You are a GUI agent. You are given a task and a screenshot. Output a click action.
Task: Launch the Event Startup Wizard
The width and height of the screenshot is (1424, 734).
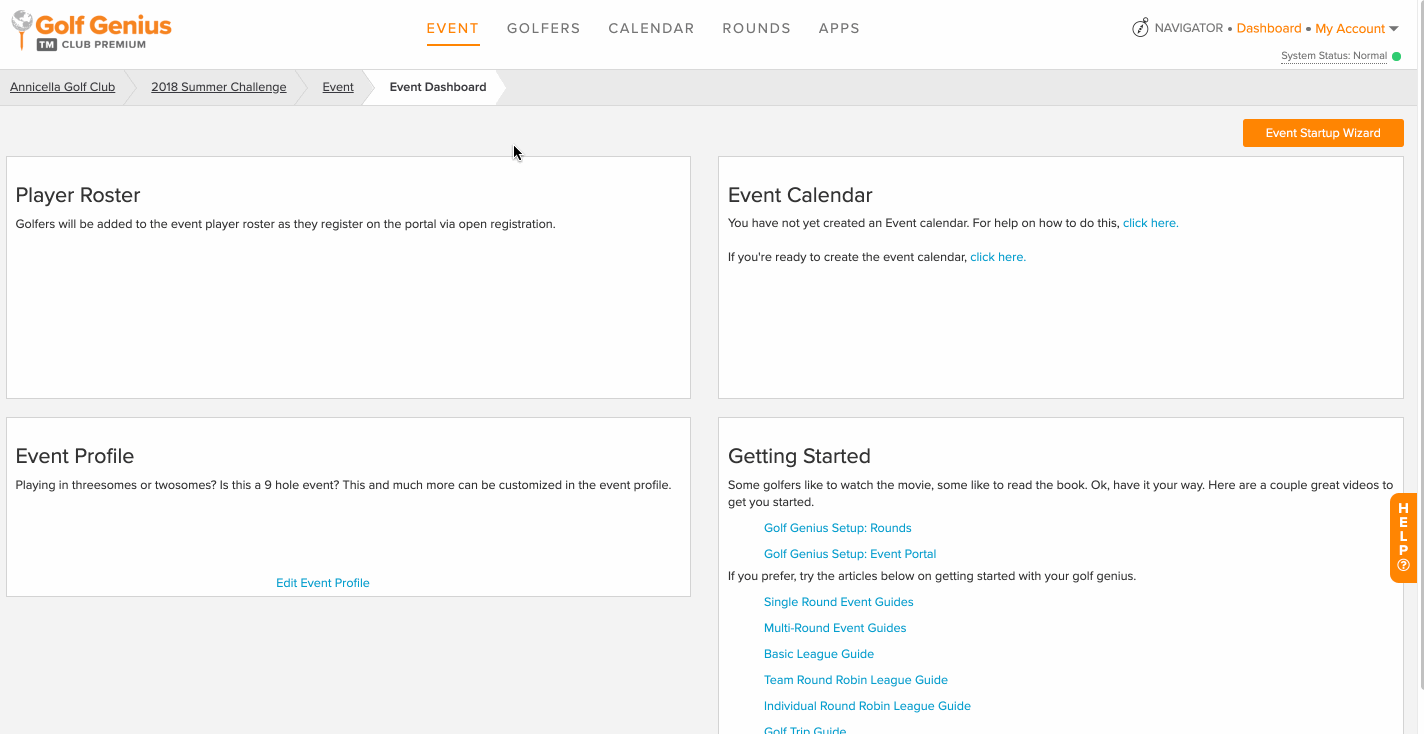click(x=1322, y=132)
